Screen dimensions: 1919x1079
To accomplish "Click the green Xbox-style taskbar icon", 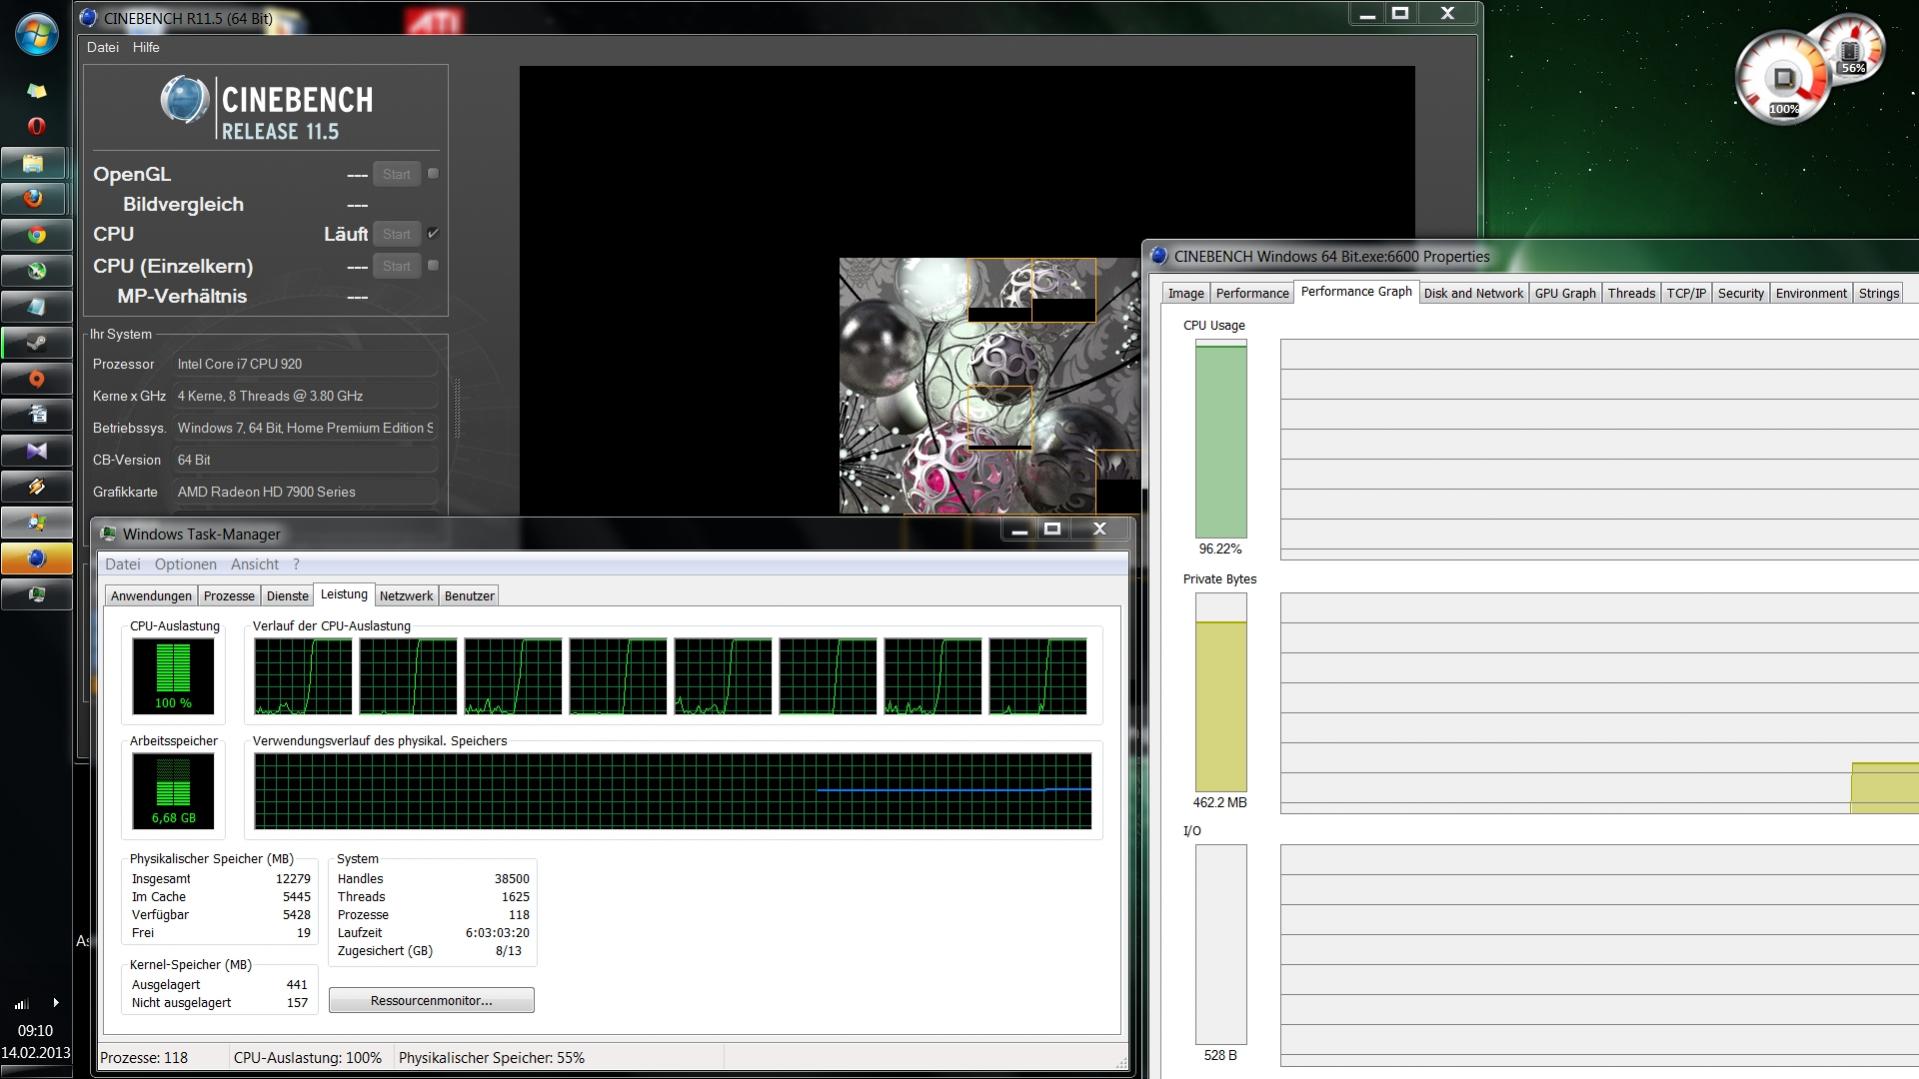I will (36, 270).
